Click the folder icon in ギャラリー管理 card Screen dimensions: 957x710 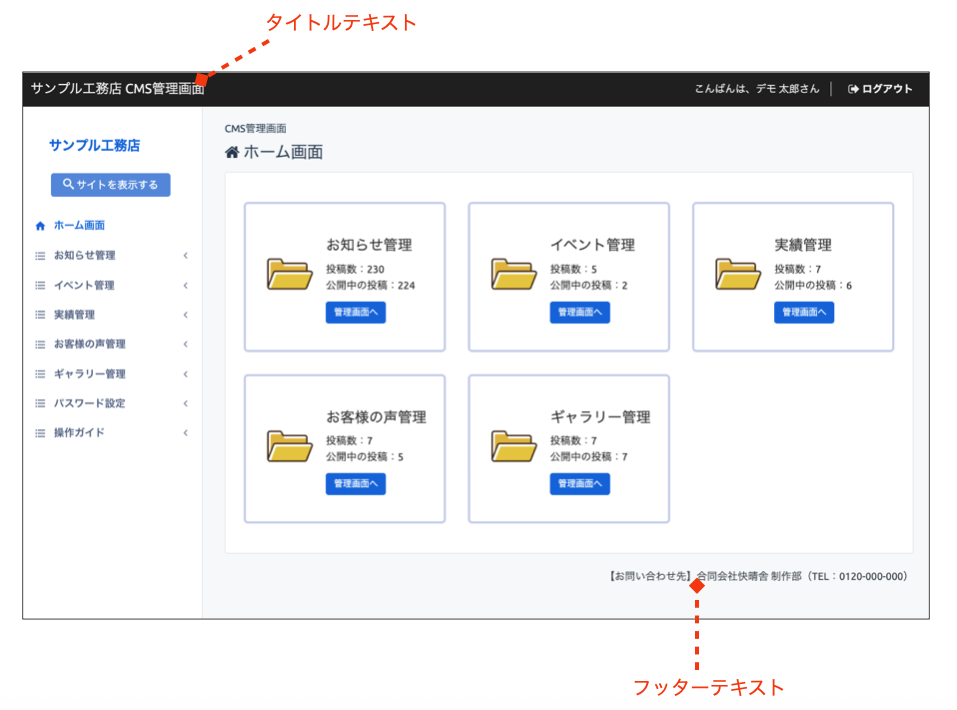pos(514,446)
